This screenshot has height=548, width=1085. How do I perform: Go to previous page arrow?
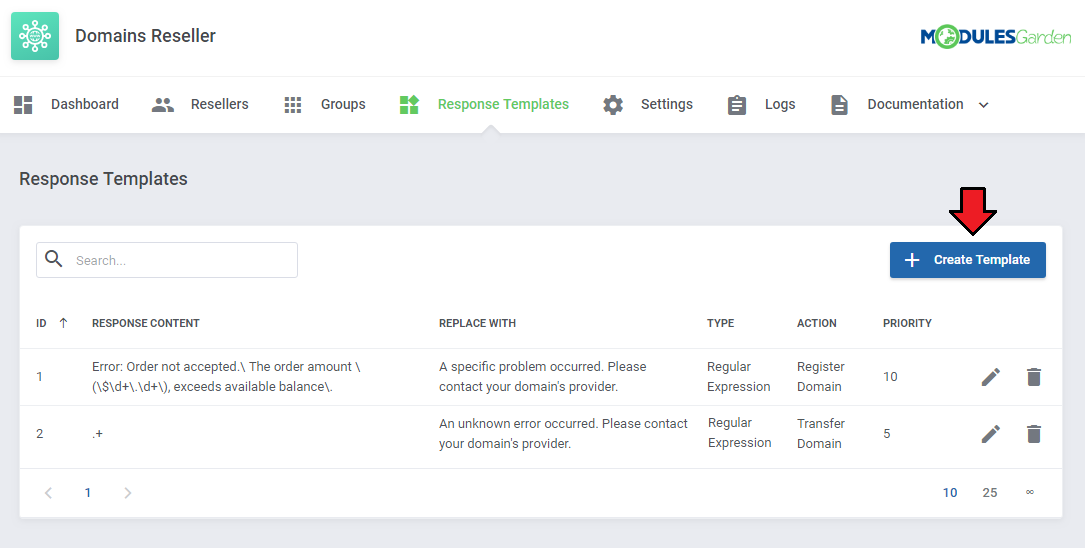48,493
